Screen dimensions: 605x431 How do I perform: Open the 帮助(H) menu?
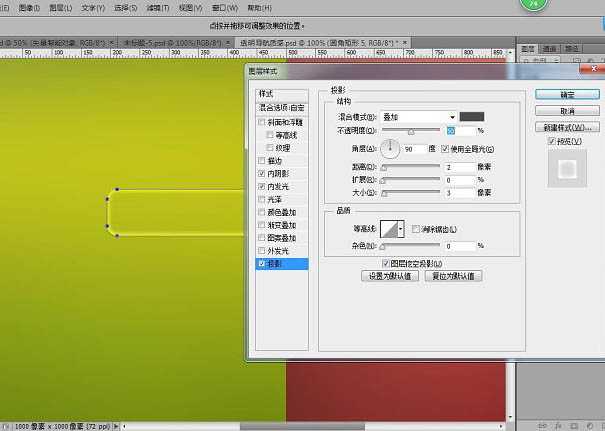point(259,8)
